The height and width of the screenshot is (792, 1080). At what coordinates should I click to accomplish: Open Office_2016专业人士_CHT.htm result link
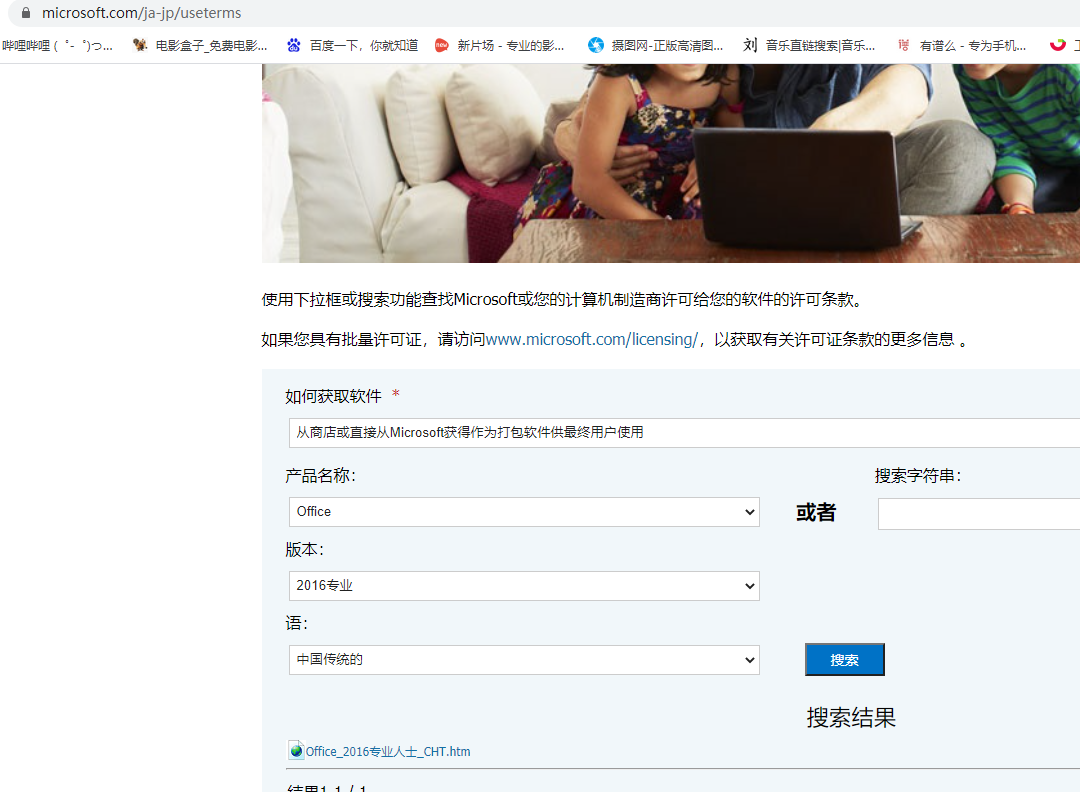pyautogui.click(x=388, y=751)
